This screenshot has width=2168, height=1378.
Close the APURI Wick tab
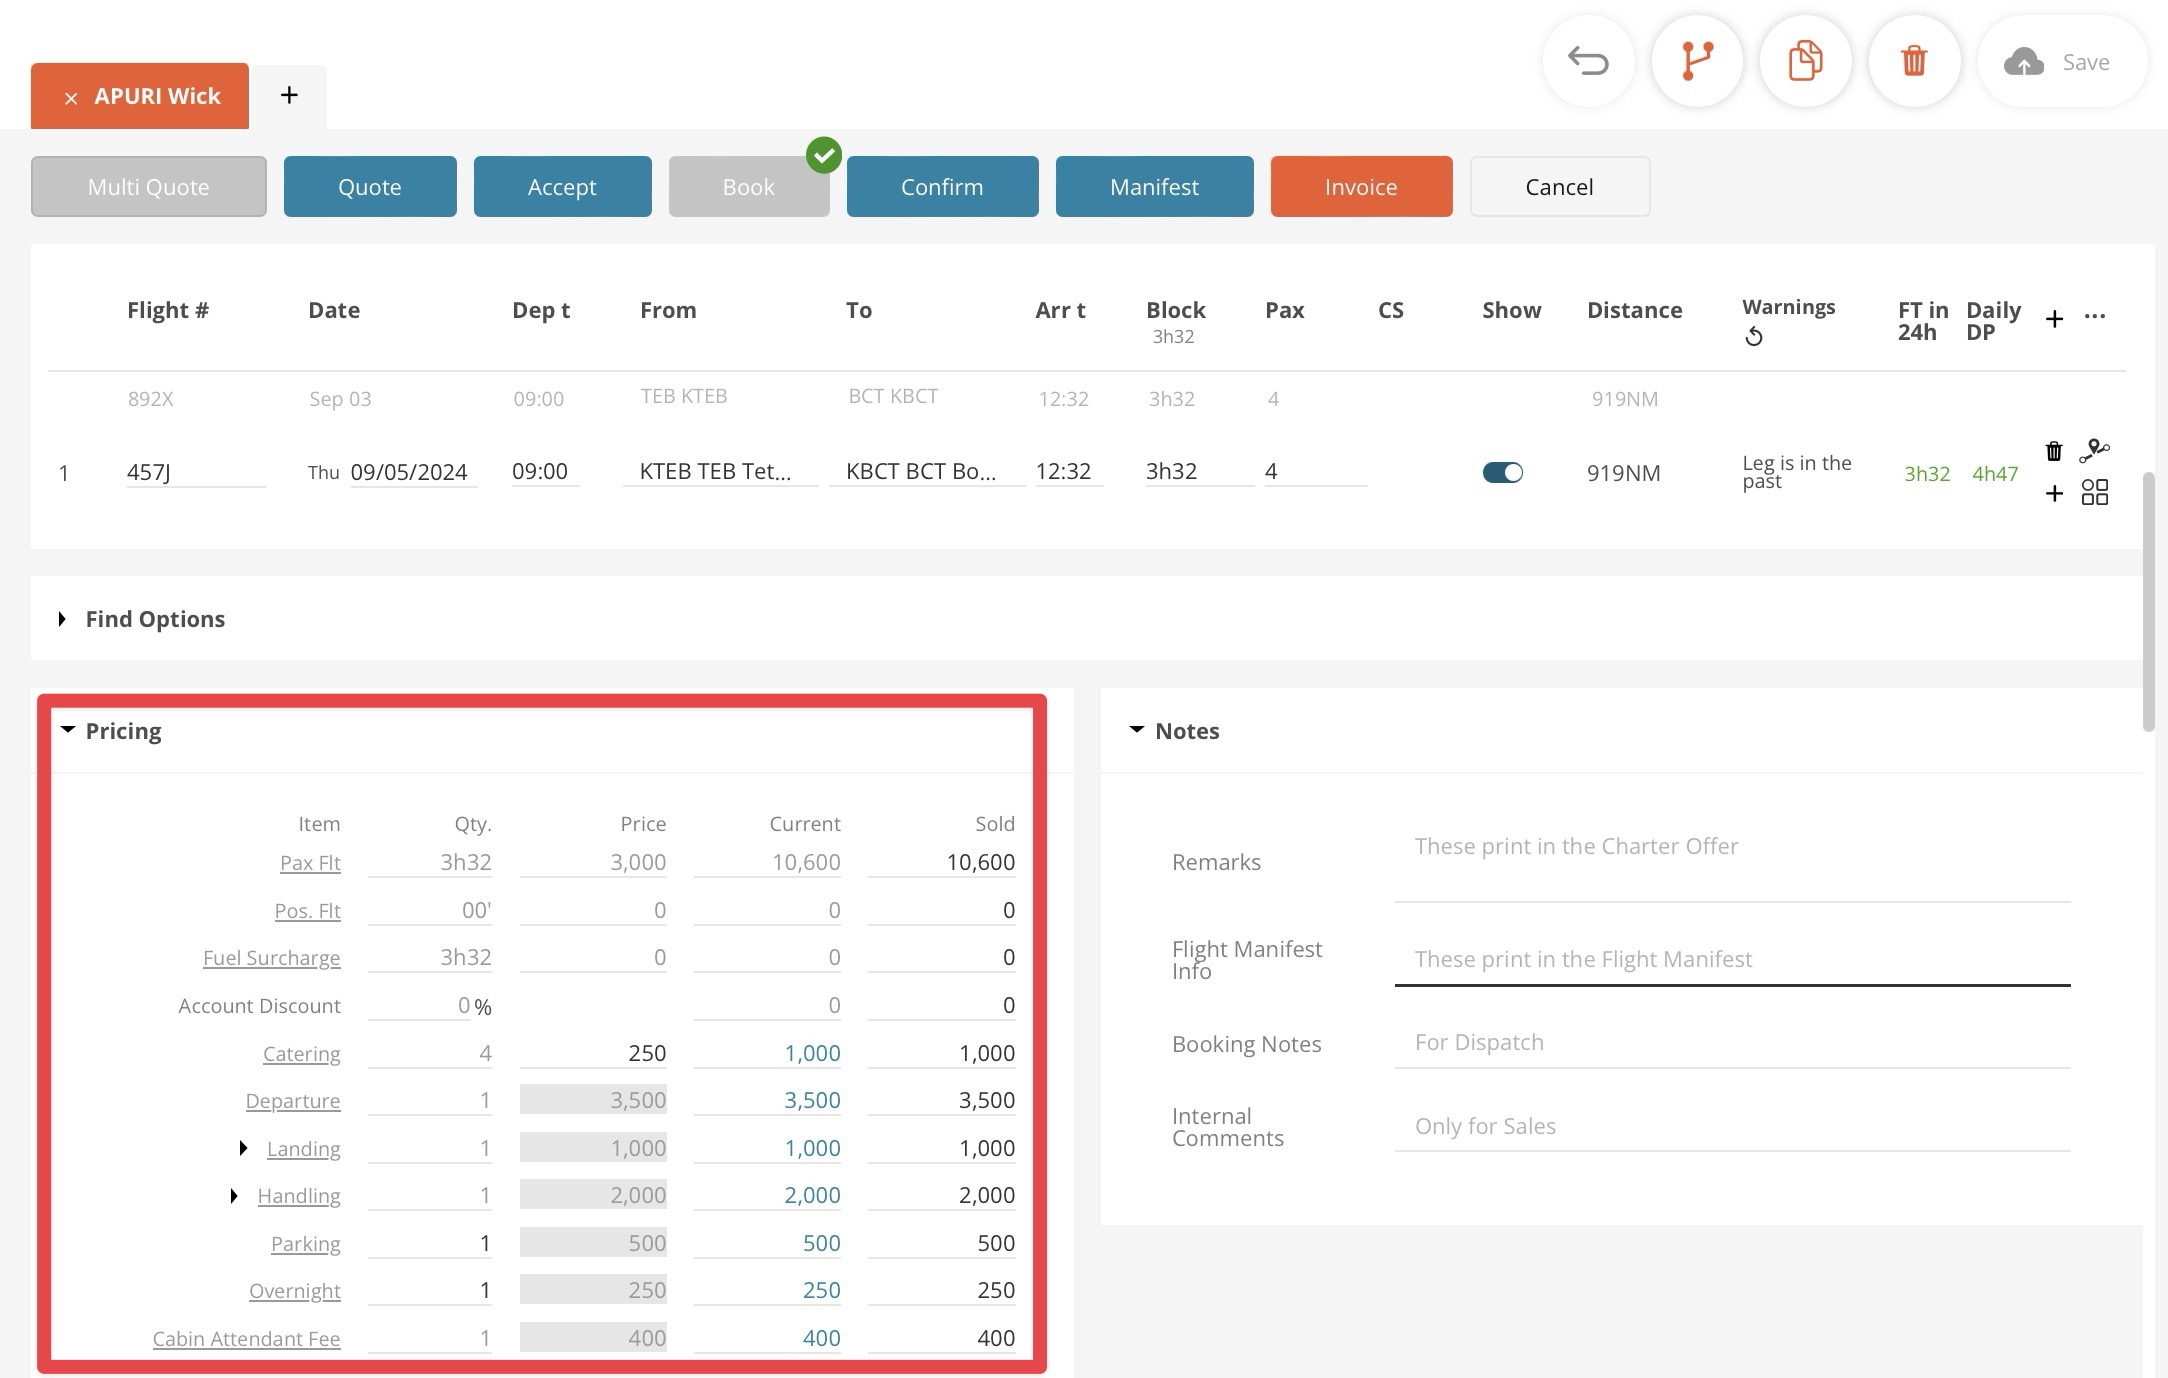pos(71,98)
